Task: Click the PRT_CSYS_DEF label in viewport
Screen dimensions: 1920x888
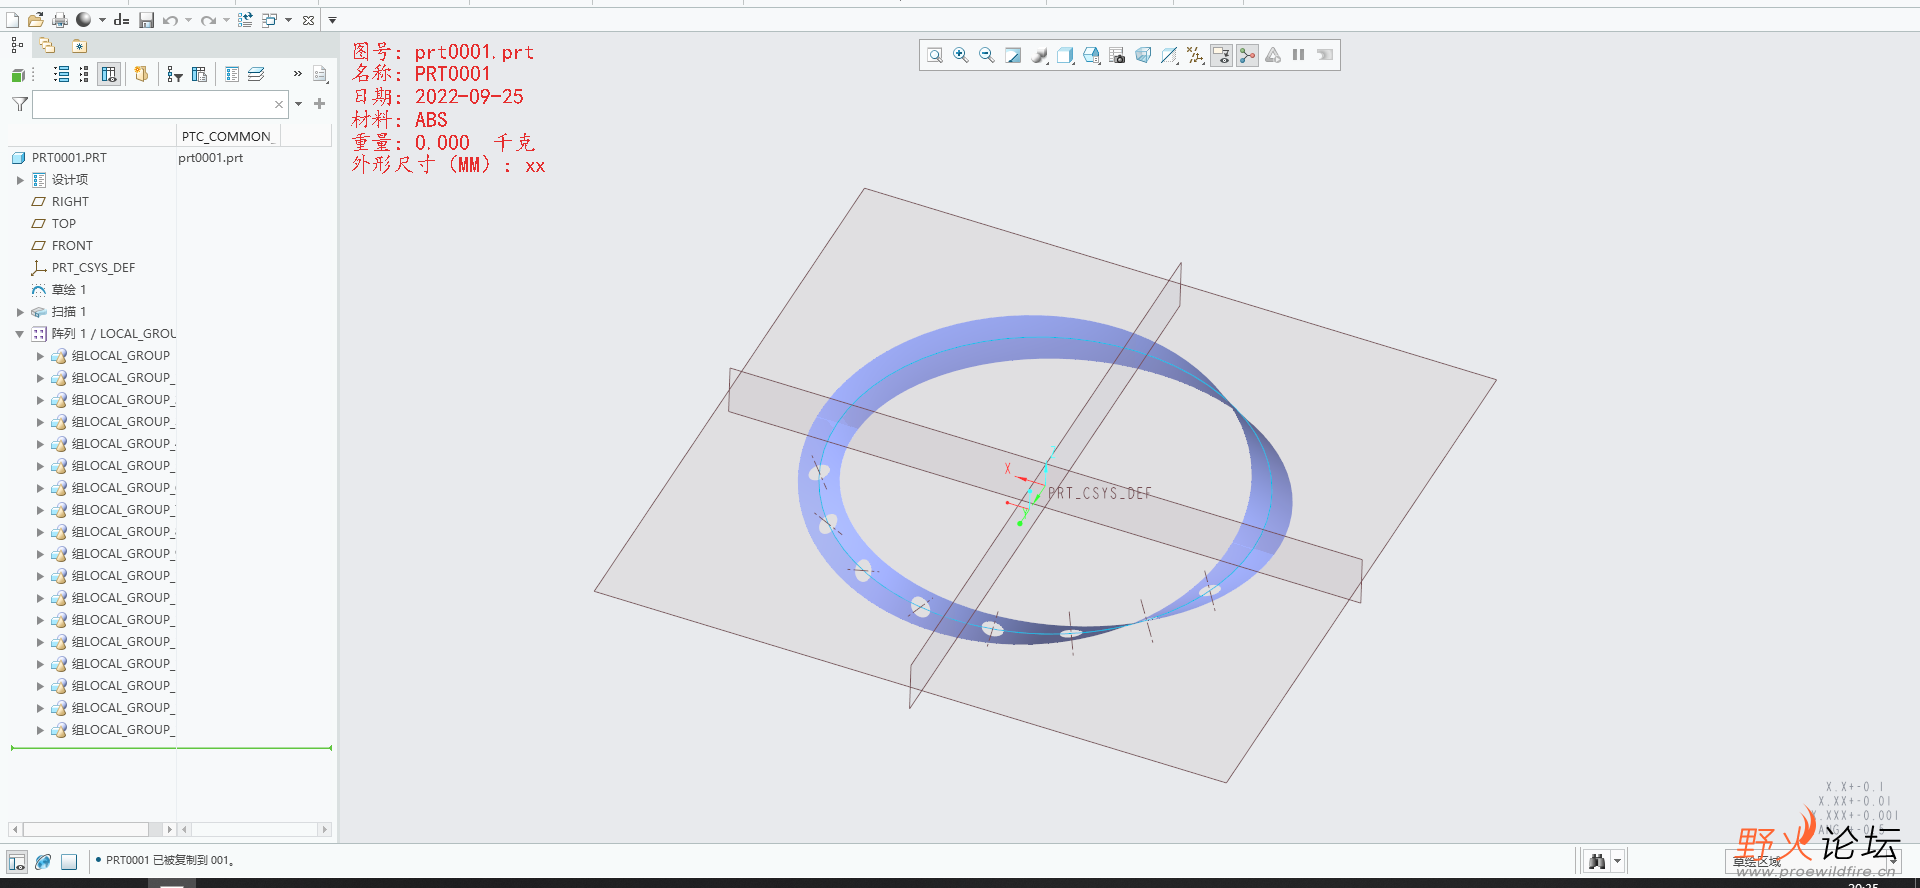Action: coord(1099,493)
